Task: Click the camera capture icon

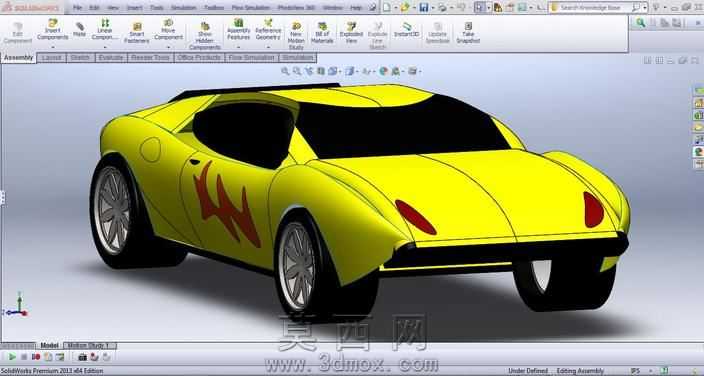Action: [x=83, y=357]
